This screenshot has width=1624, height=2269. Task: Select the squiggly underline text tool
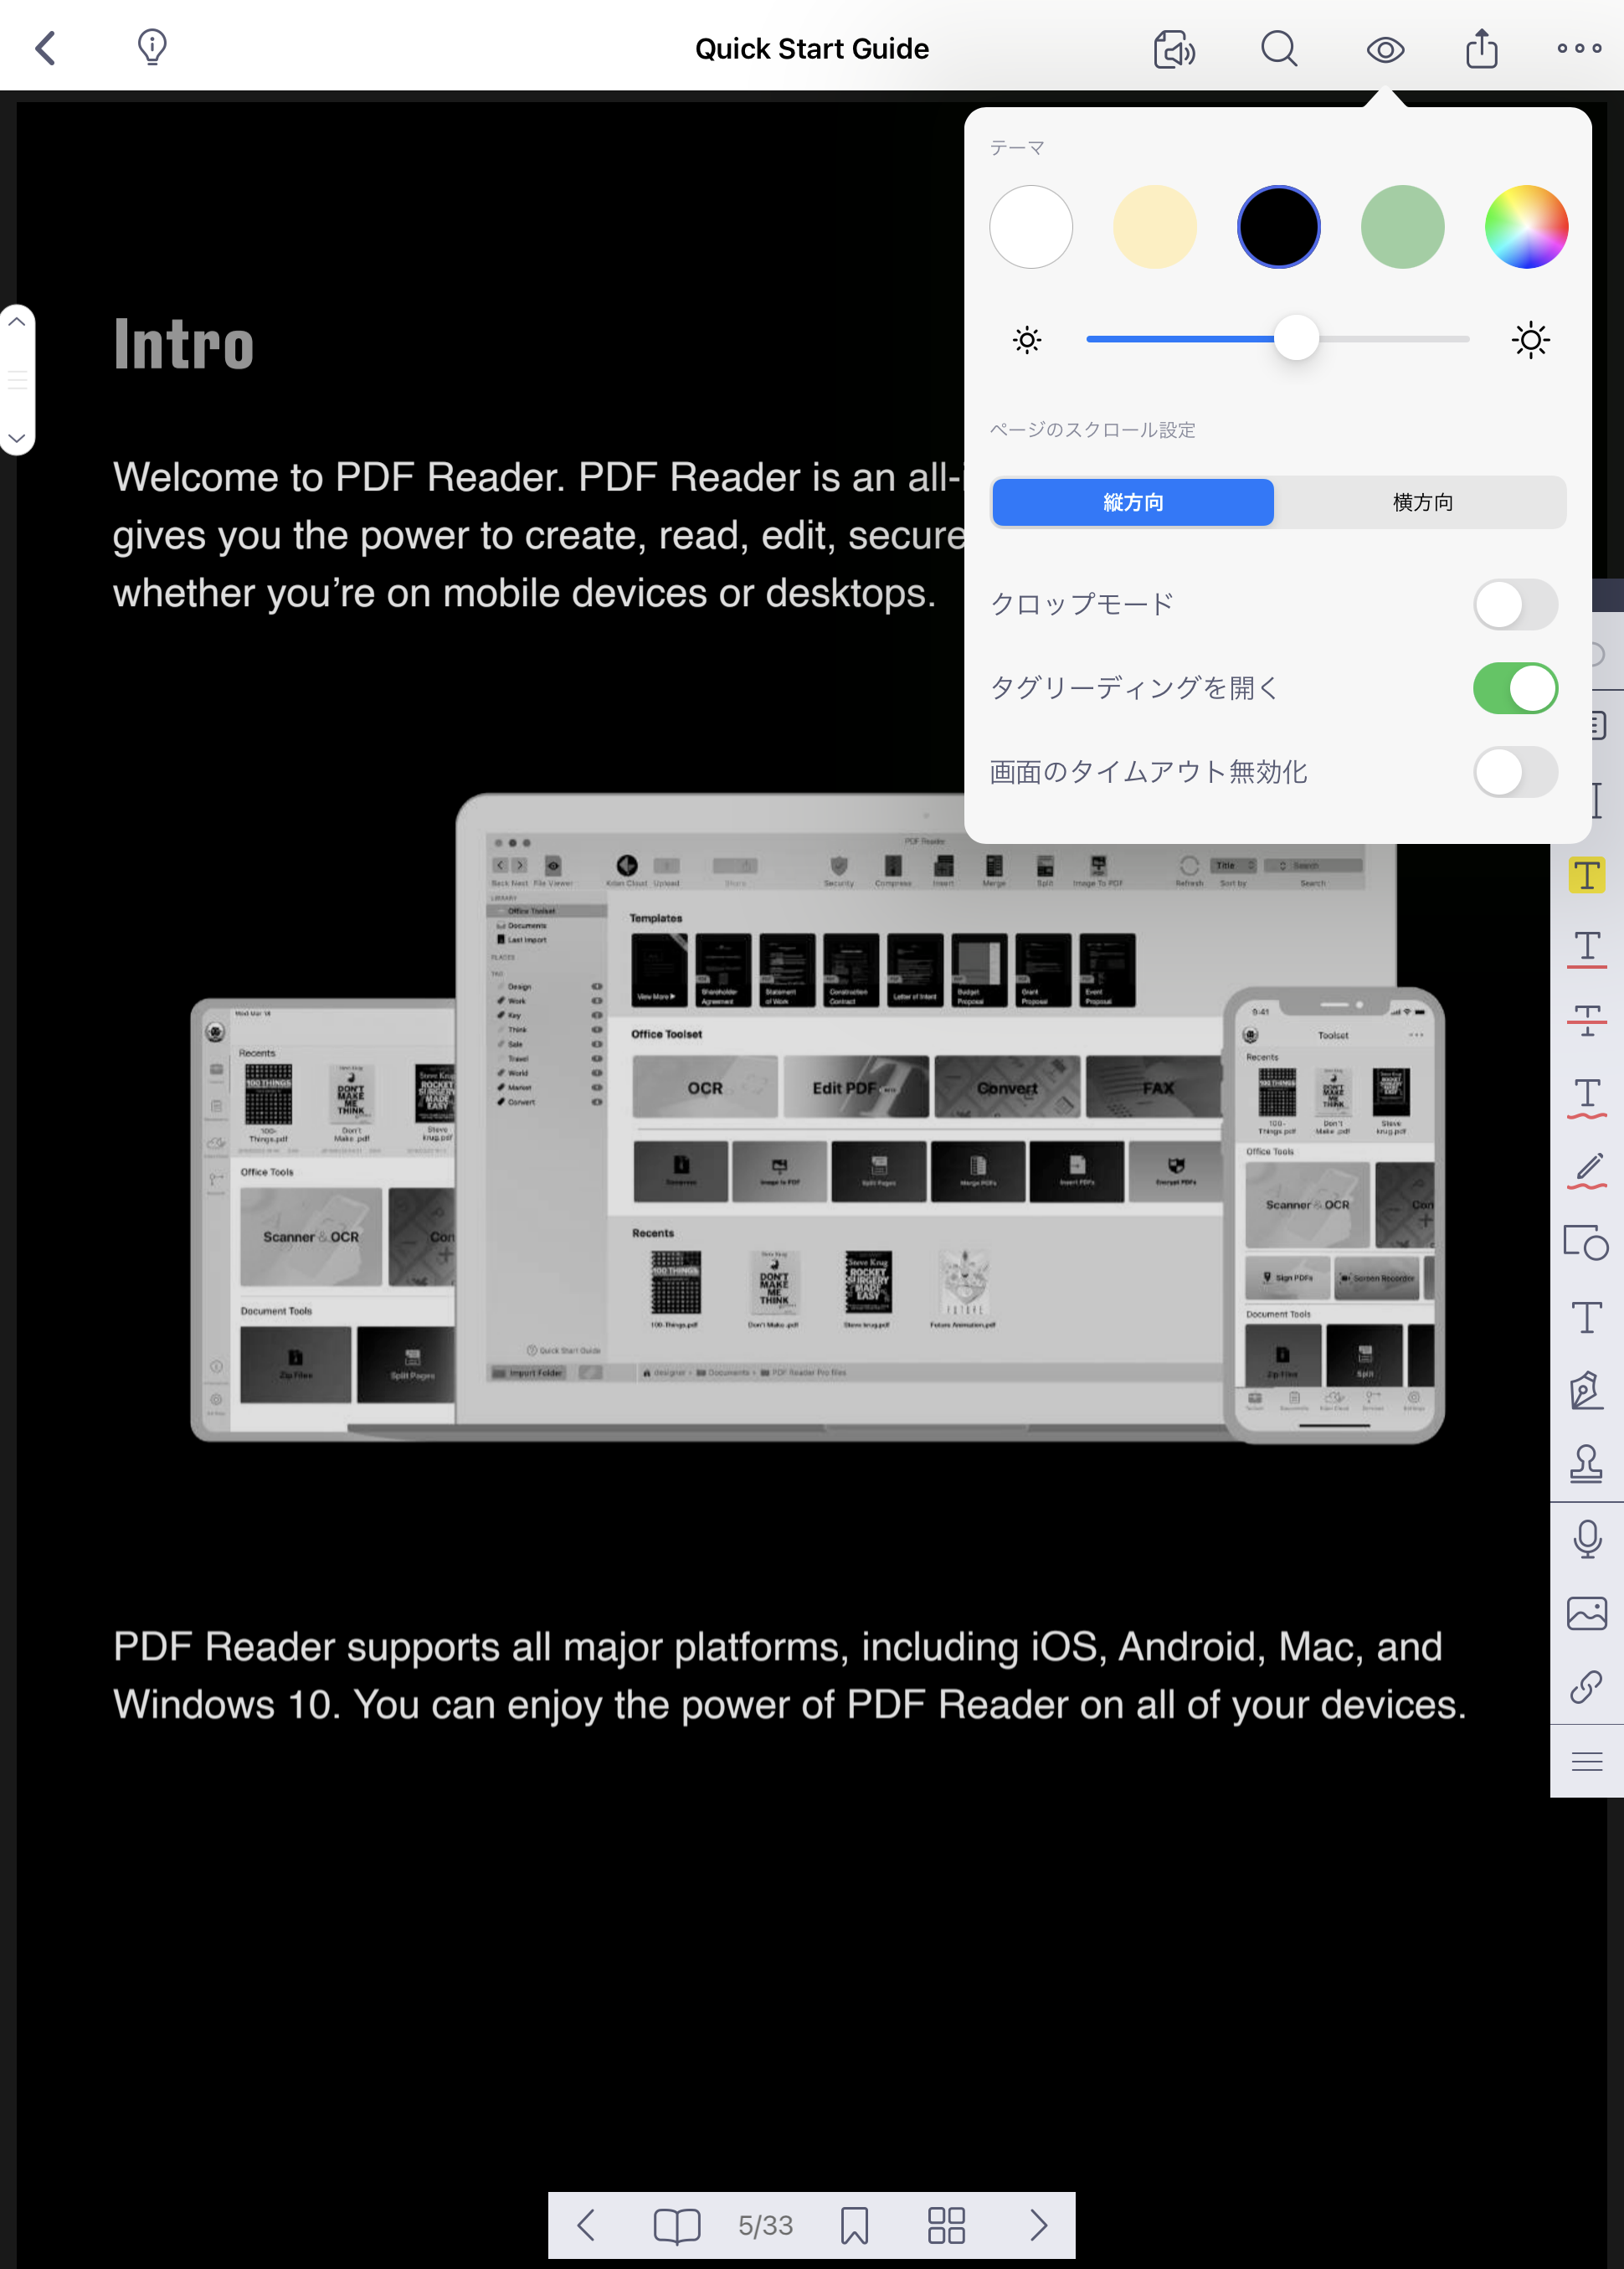[1586, 1097]
